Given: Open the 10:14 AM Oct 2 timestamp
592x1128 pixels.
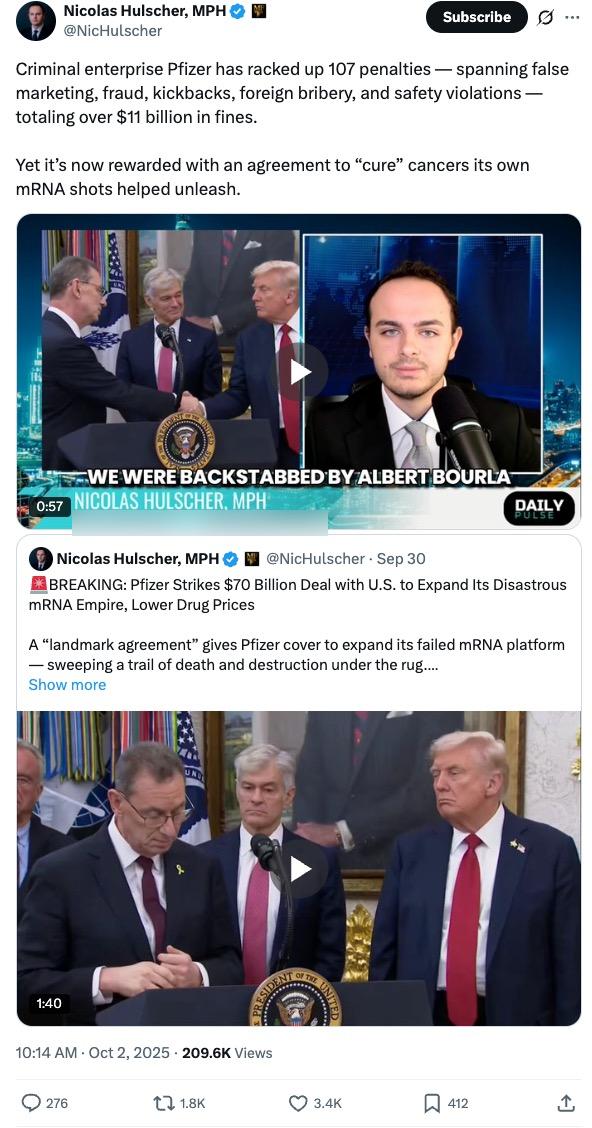Looking at the screenshot, I should coord(93,1052).
